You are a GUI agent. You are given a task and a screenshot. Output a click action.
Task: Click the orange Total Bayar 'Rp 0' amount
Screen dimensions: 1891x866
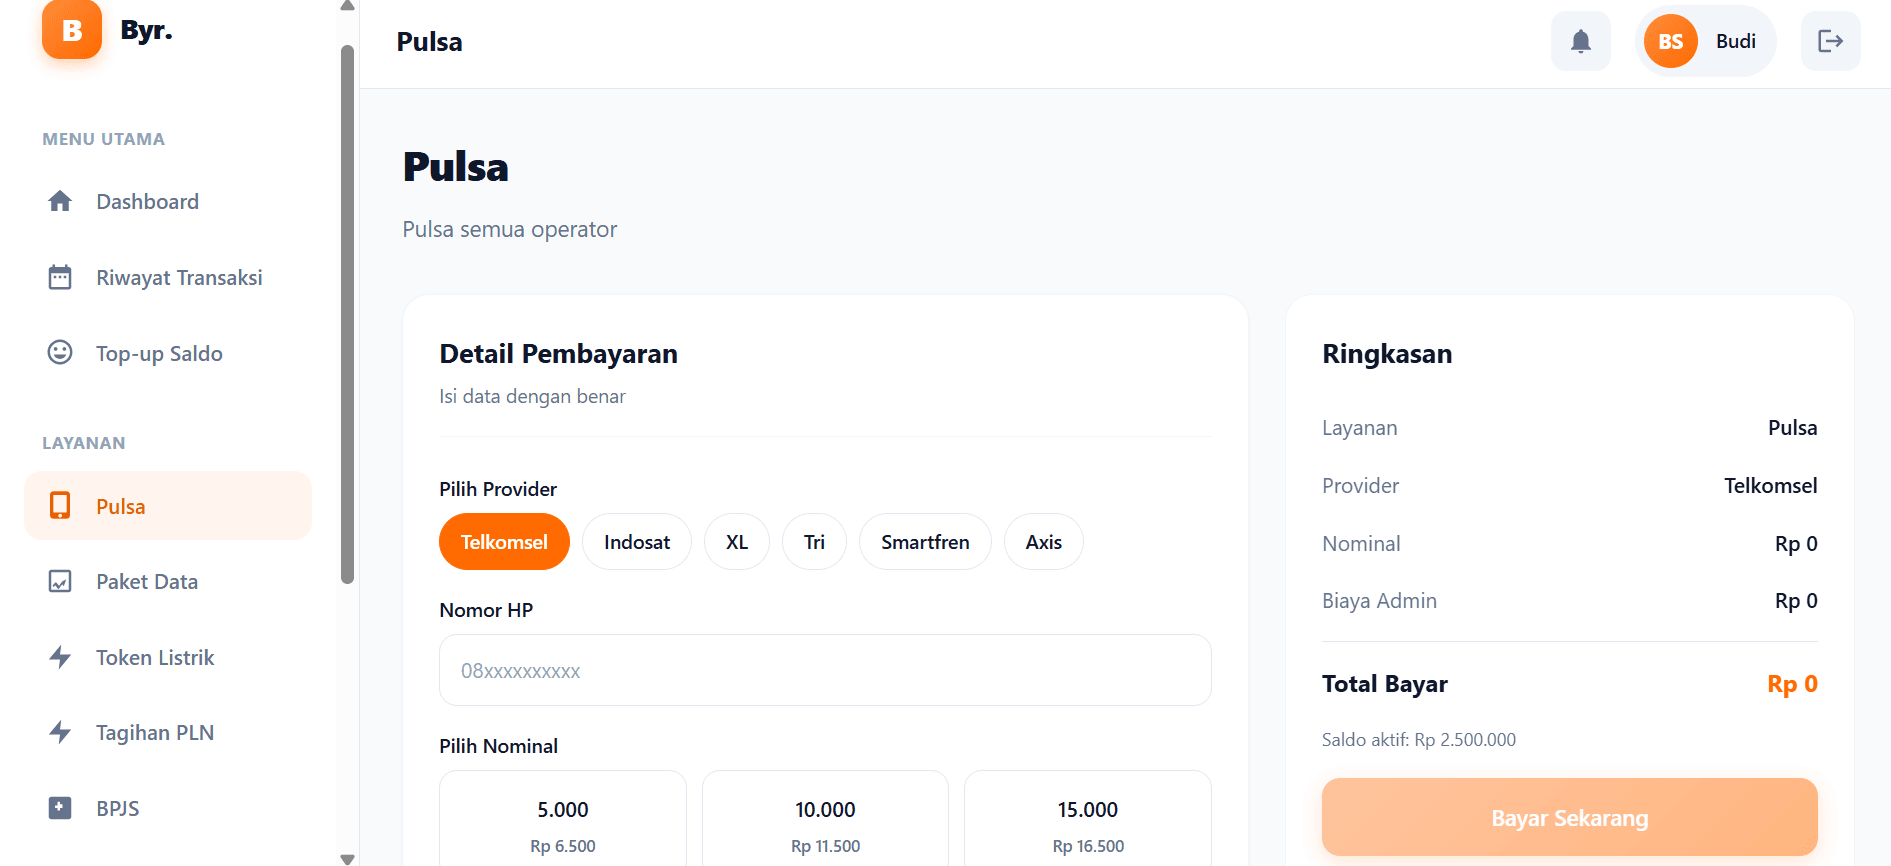click(x=1792, y=684)
